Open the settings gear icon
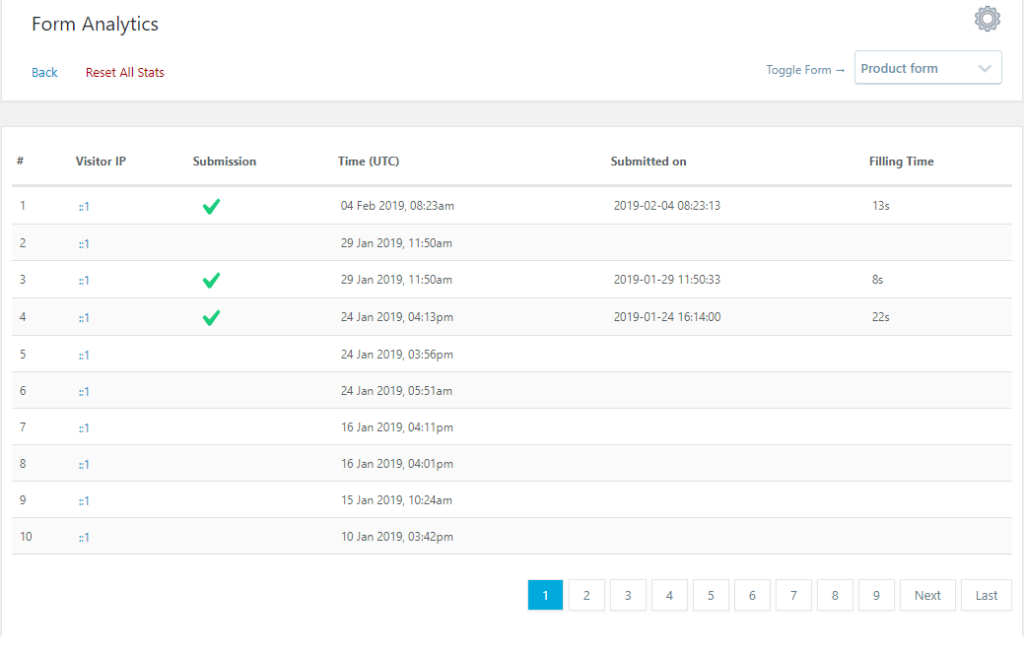Screen dimensions: 1024x653 coord(987,18)
